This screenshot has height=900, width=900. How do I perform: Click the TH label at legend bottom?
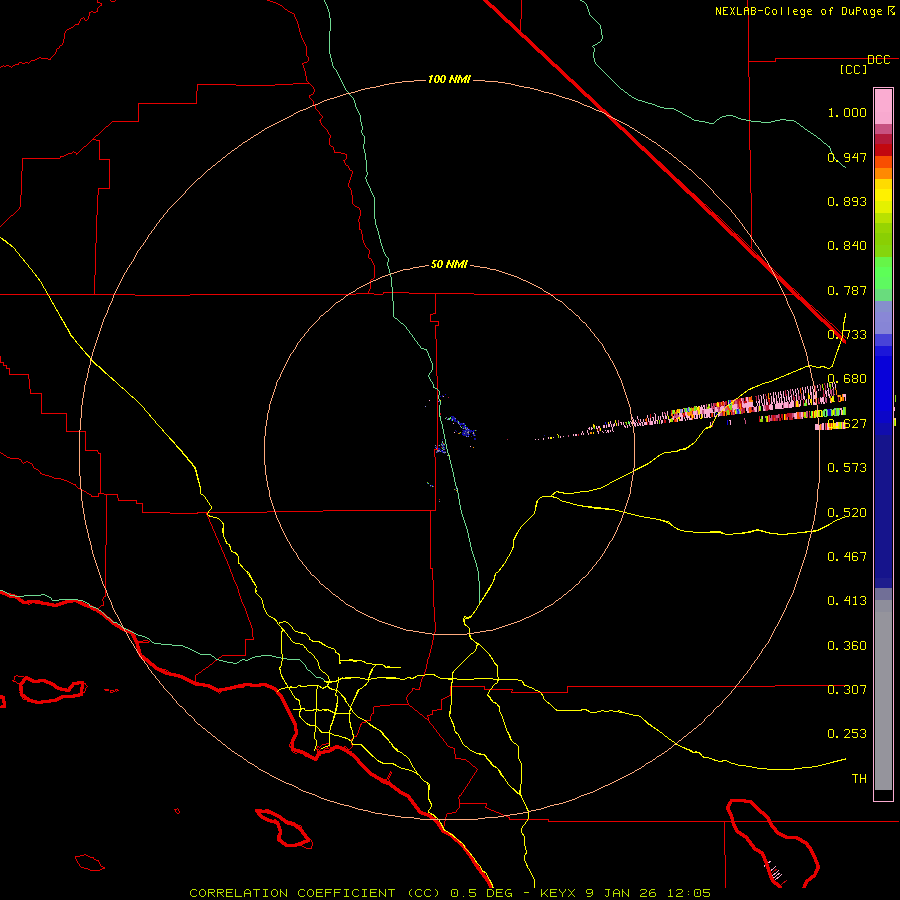pos(859,778)
